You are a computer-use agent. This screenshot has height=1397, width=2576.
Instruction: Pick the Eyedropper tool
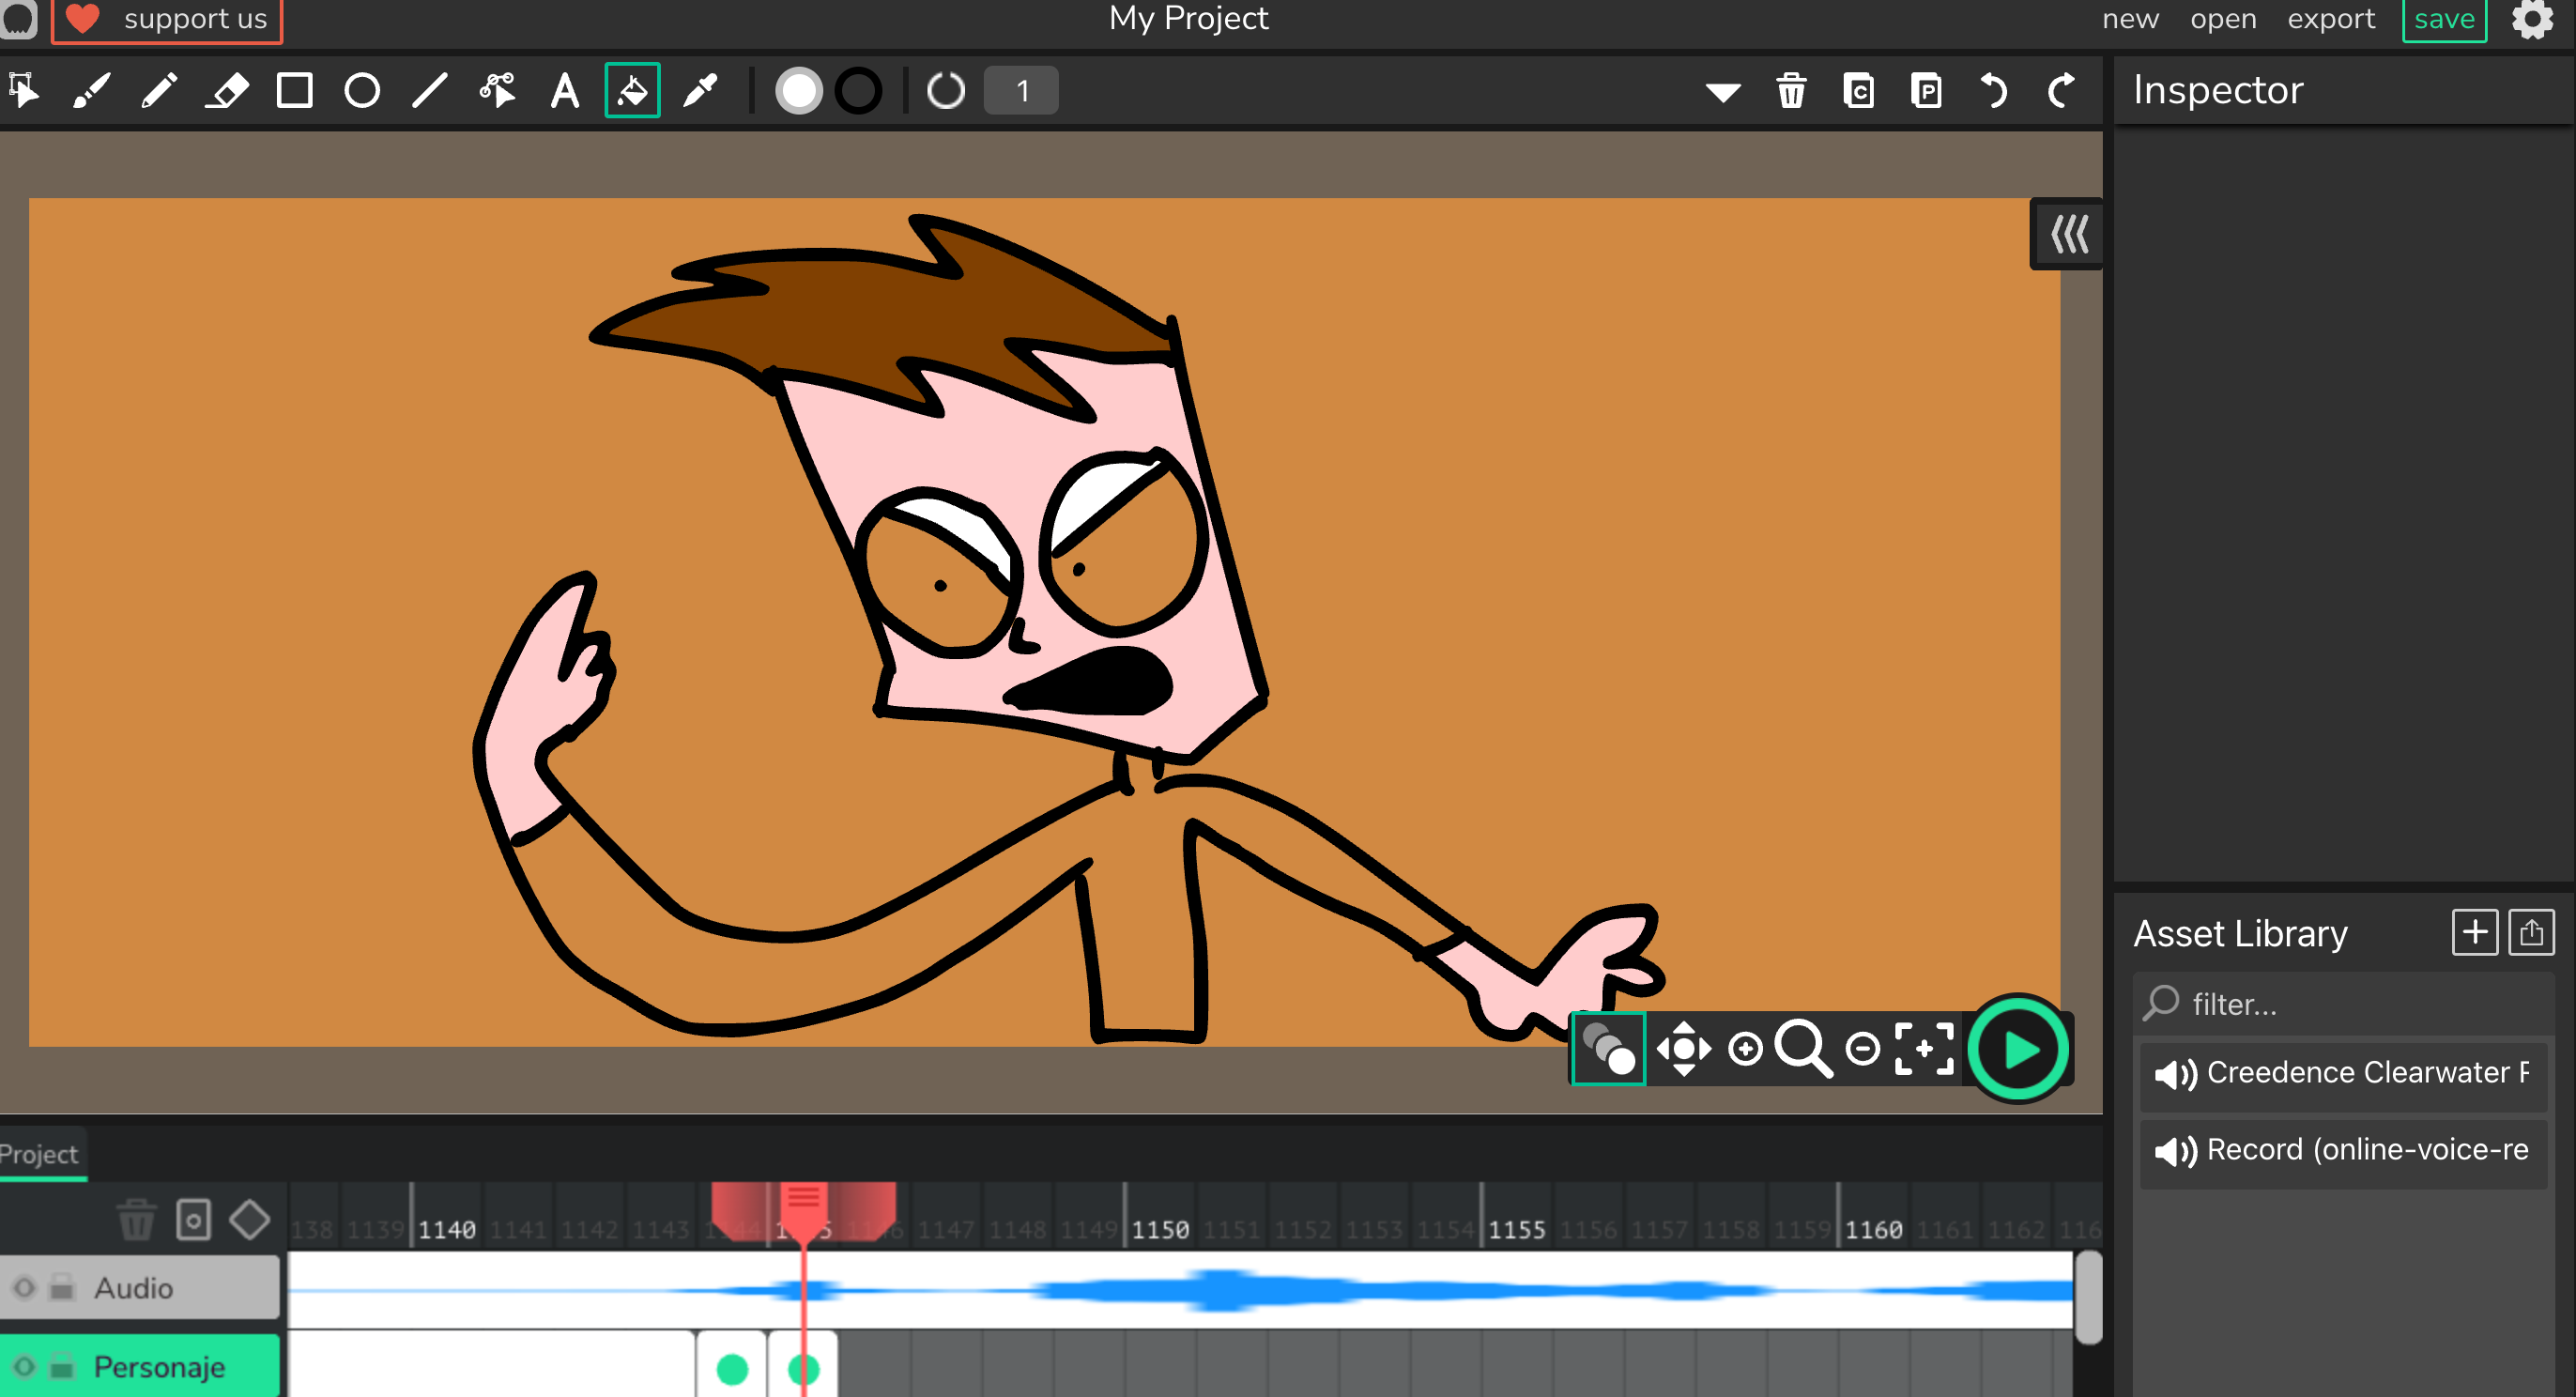click(x=700, y=91)
